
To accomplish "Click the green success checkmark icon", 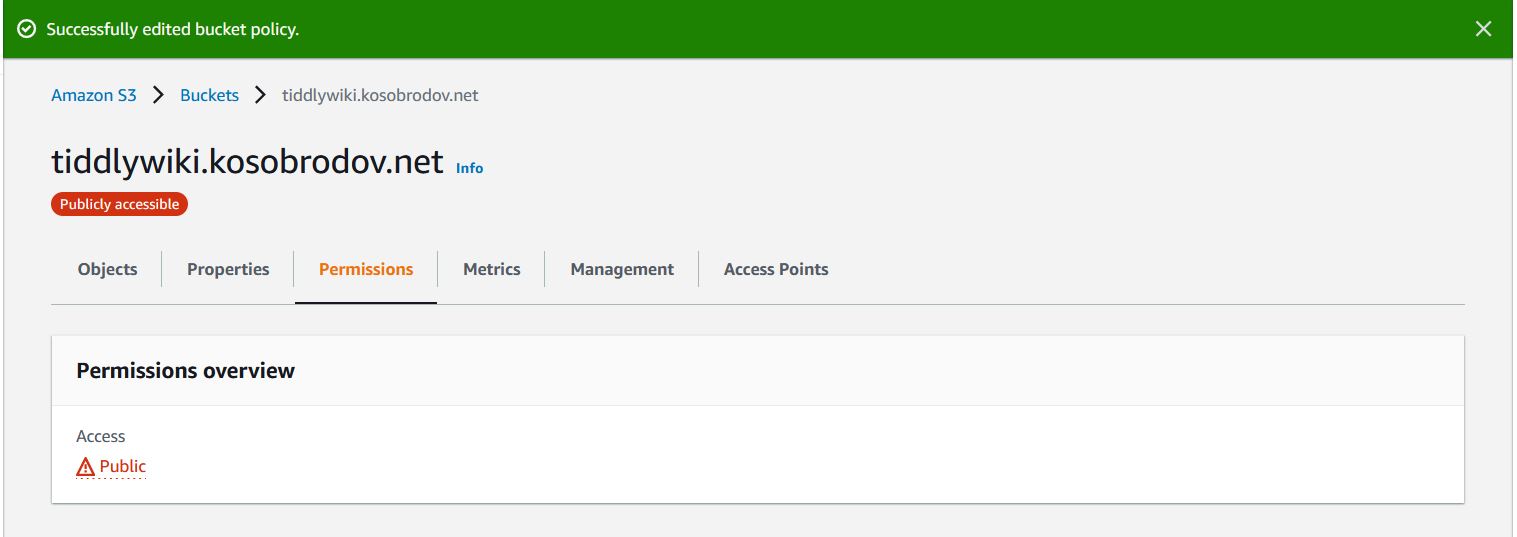I will [x=27, y=29].
